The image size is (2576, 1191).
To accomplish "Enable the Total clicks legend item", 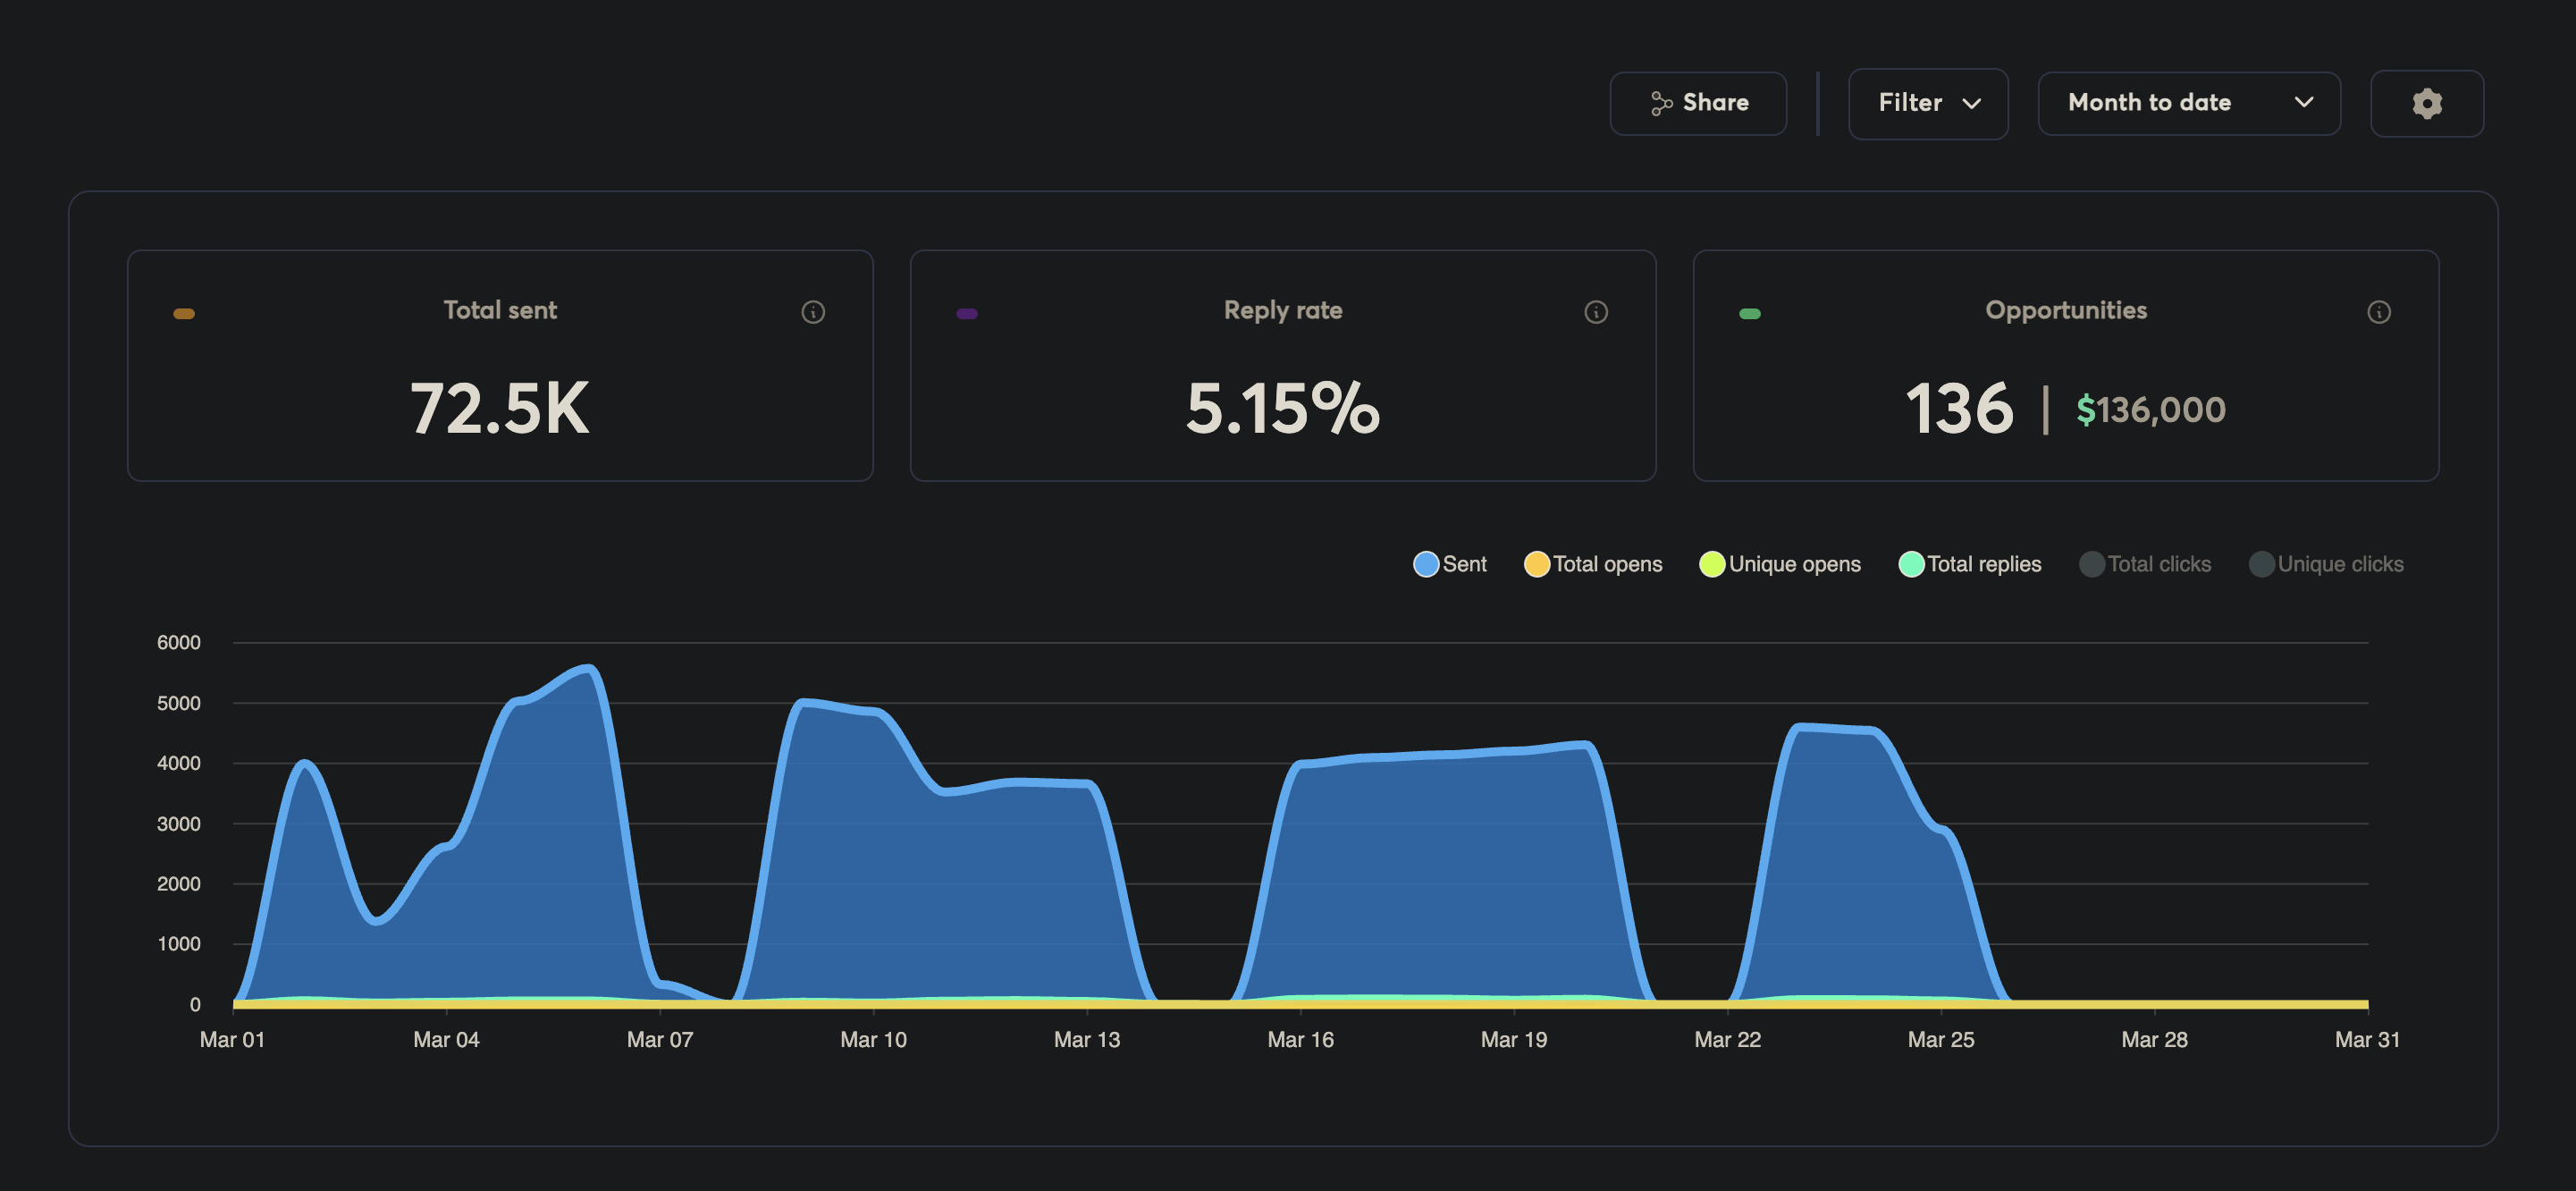I will 2145,564.
